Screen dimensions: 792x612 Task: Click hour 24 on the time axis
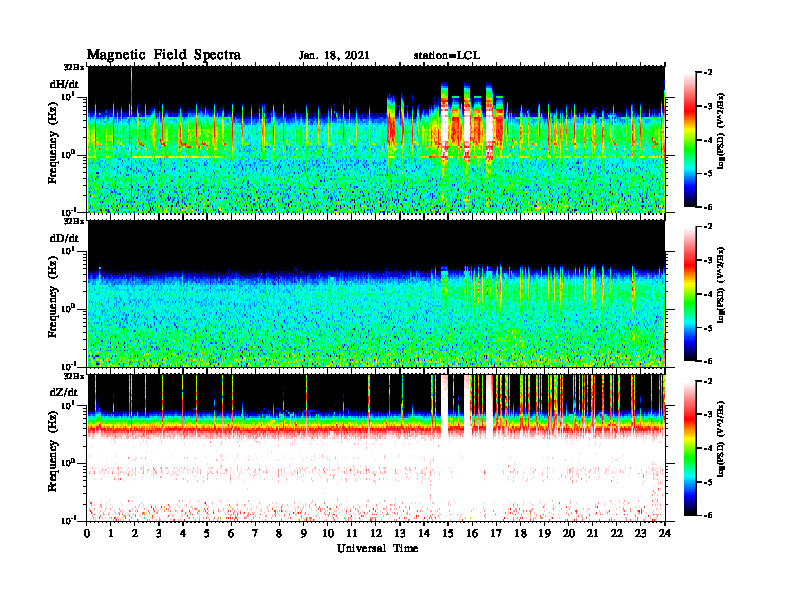(665, 533)
